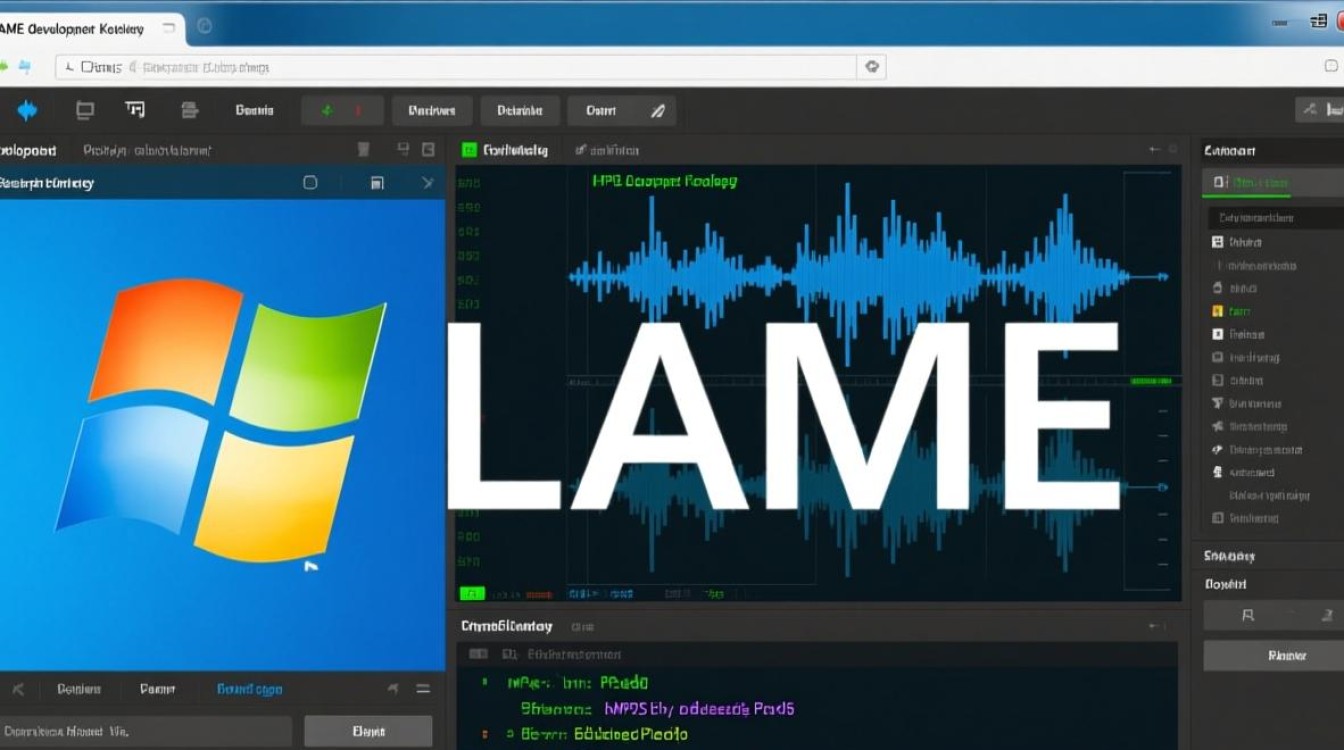The height and width of the screenshot is (750, 1344).
Task: Switch to the Designs tab at the bottom left
Action: tap(78, 689)
